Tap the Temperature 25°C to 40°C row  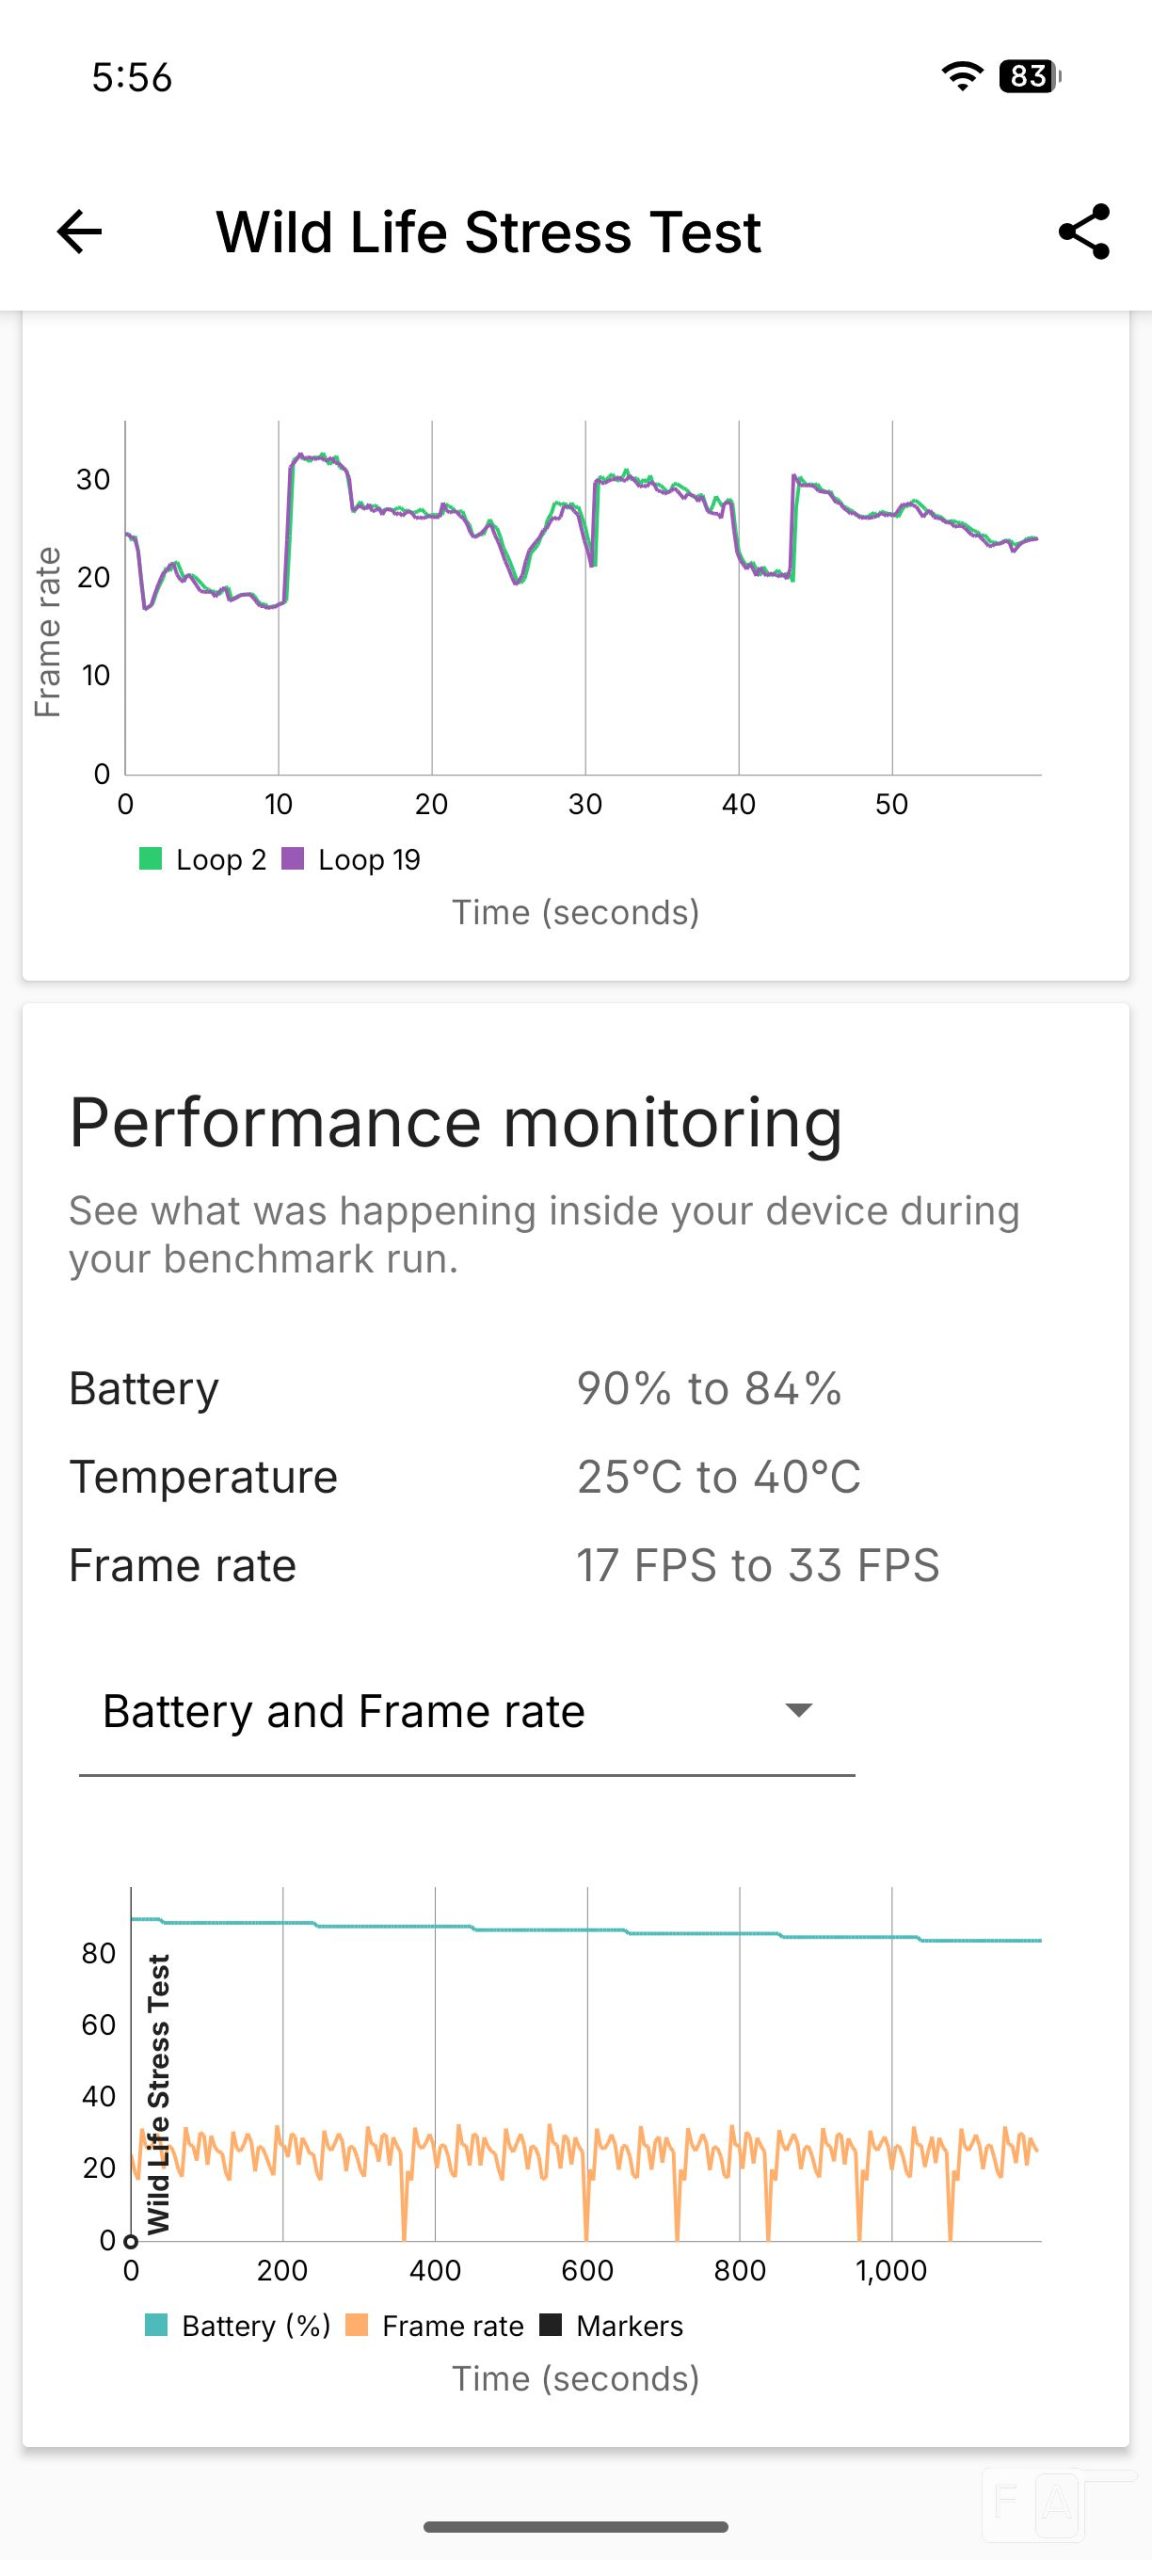pyautogui.click(x=465, y=1477)
